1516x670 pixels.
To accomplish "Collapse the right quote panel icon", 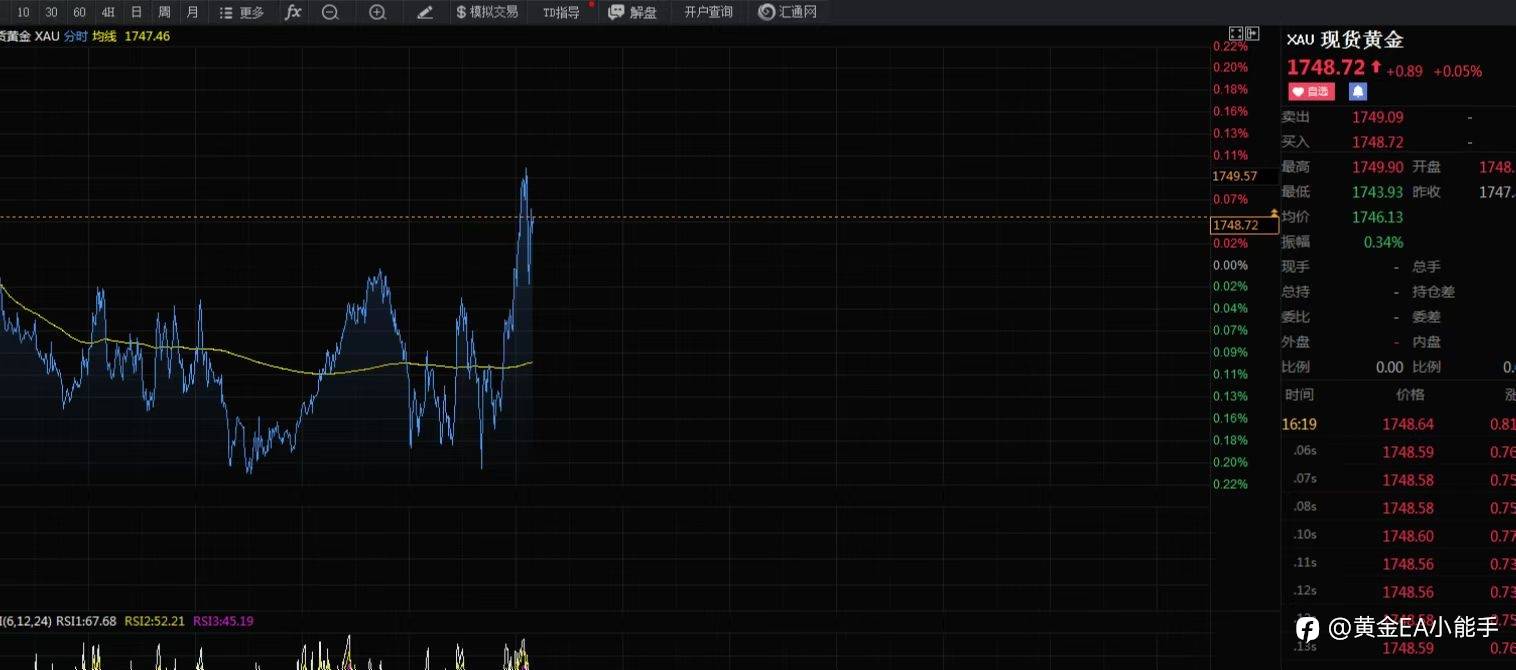I will (1253, 34).
